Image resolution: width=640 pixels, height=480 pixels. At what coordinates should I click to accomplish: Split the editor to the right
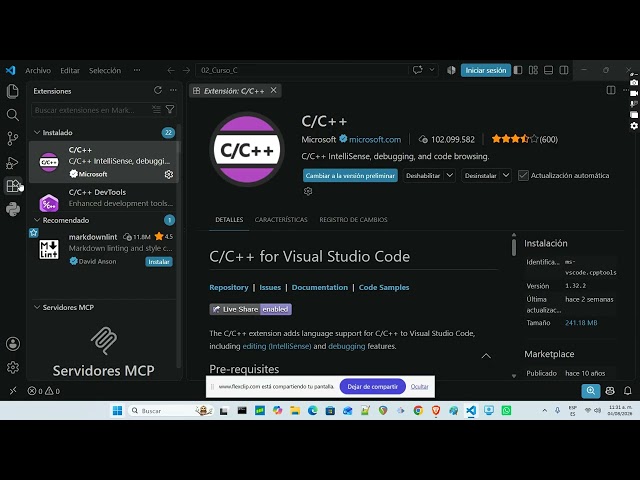click(x=611, y=90)
